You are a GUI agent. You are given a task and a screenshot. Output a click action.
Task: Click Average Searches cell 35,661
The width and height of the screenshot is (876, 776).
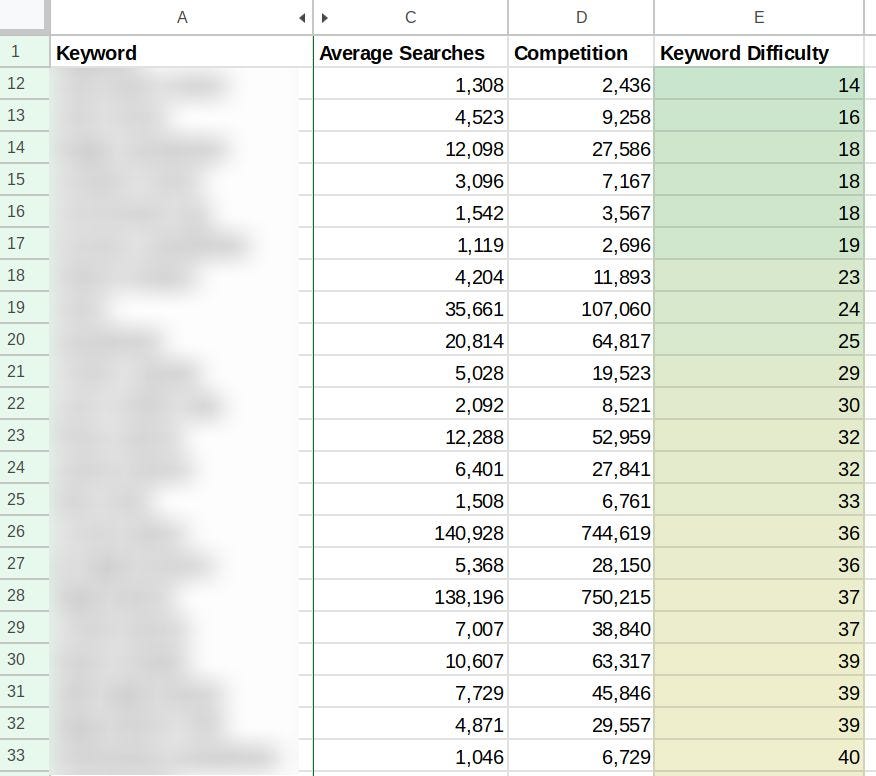pyautogui.click(x=411, y=308)
